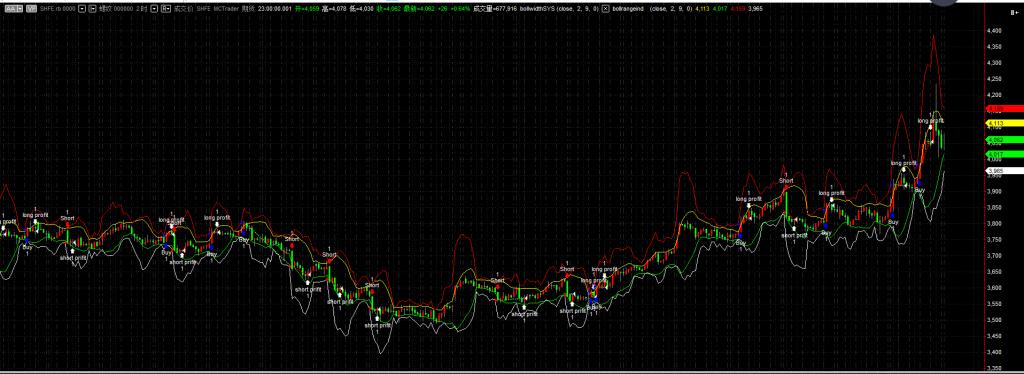
Task: Click the scale icon at the price axis top
Action: 1015,12
